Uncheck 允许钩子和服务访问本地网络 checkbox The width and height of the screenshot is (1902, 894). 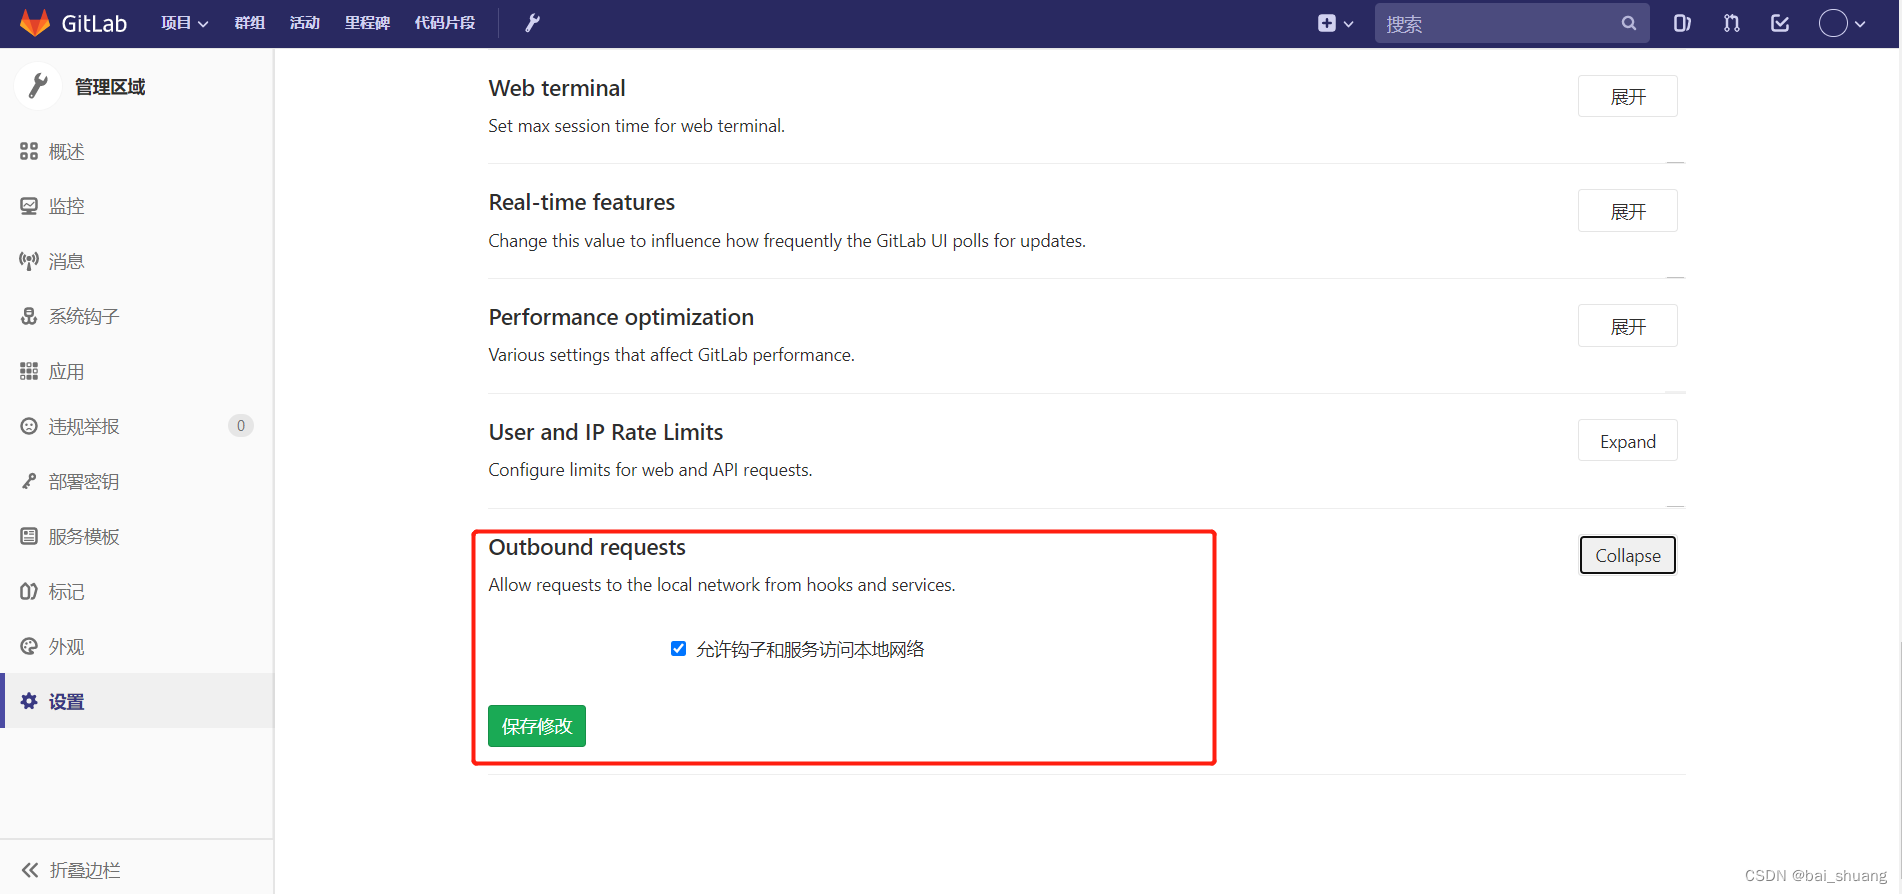(678, 648)
